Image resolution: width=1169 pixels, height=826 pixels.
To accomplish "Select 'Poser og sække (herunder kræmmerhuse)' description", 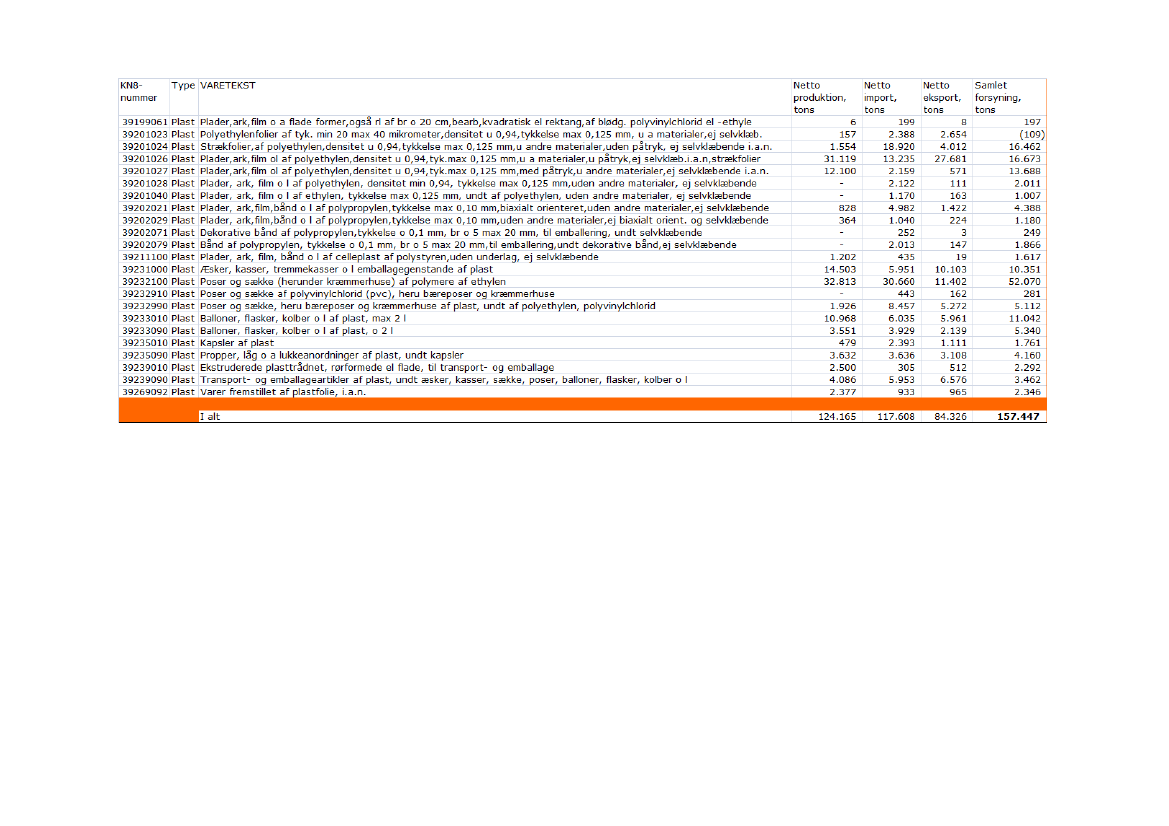I will [353, 282].
